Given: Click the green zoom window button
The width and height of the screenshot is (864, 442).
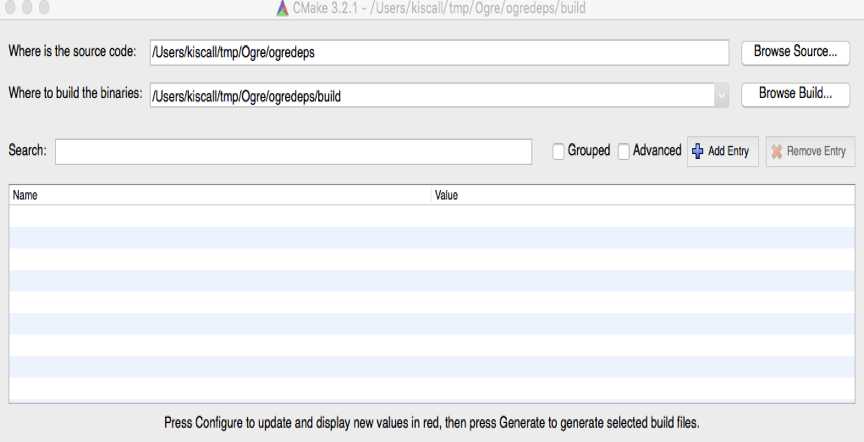Looking at the screenshot, I should pyautogui.click(x=44, y=7).
